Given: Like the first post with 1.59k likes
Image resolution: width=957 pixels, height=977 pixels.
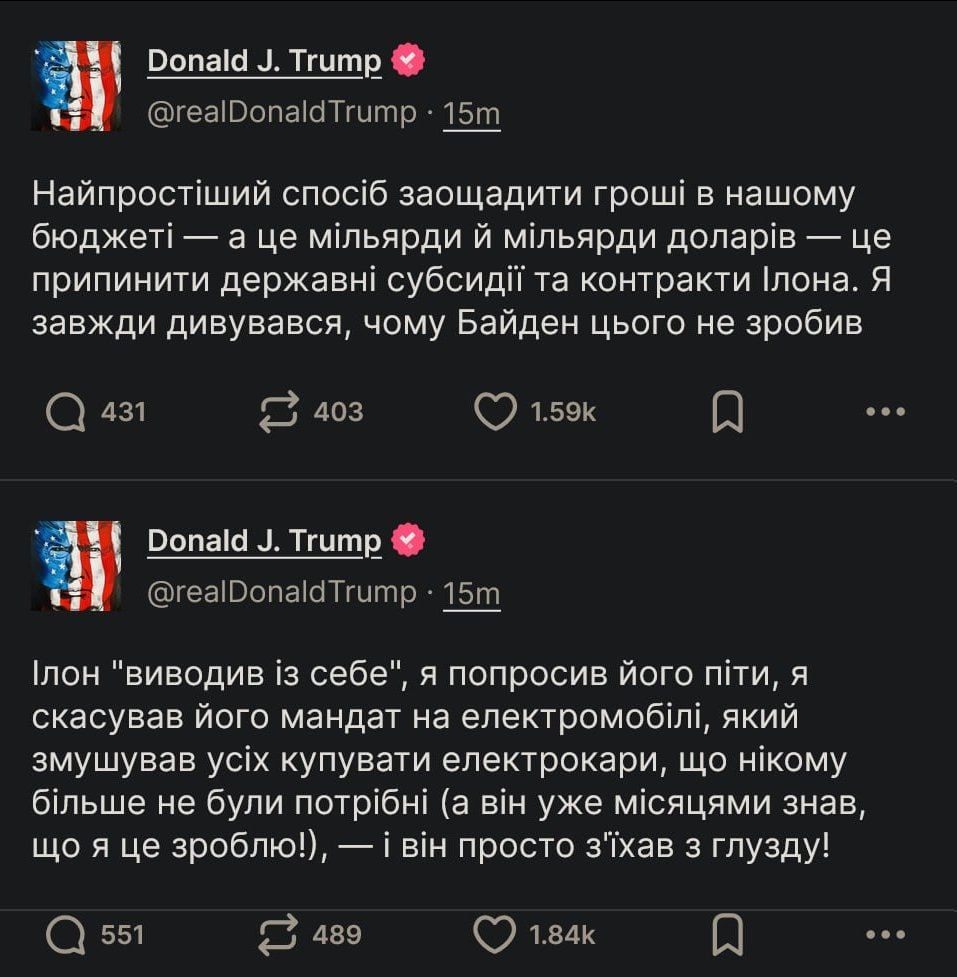Looking at the screenshot, I should 494,411.
